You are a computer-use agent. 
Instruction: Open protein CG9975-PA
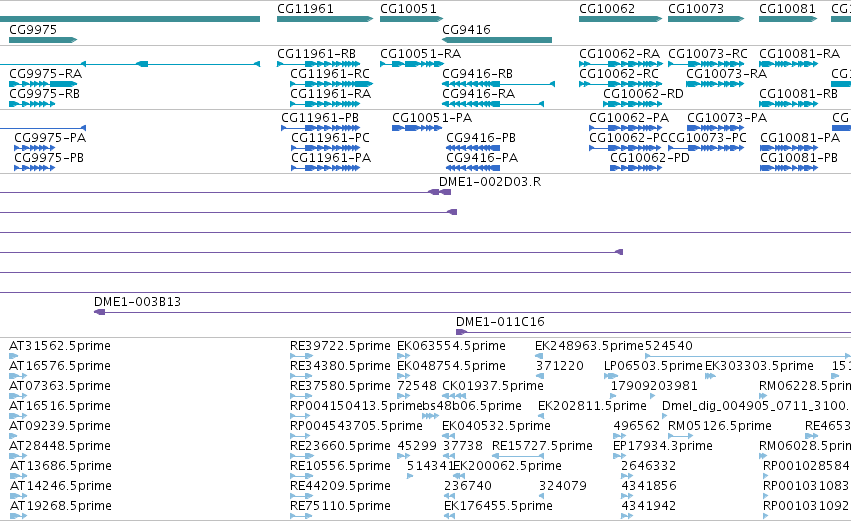[x=34, y=148]
